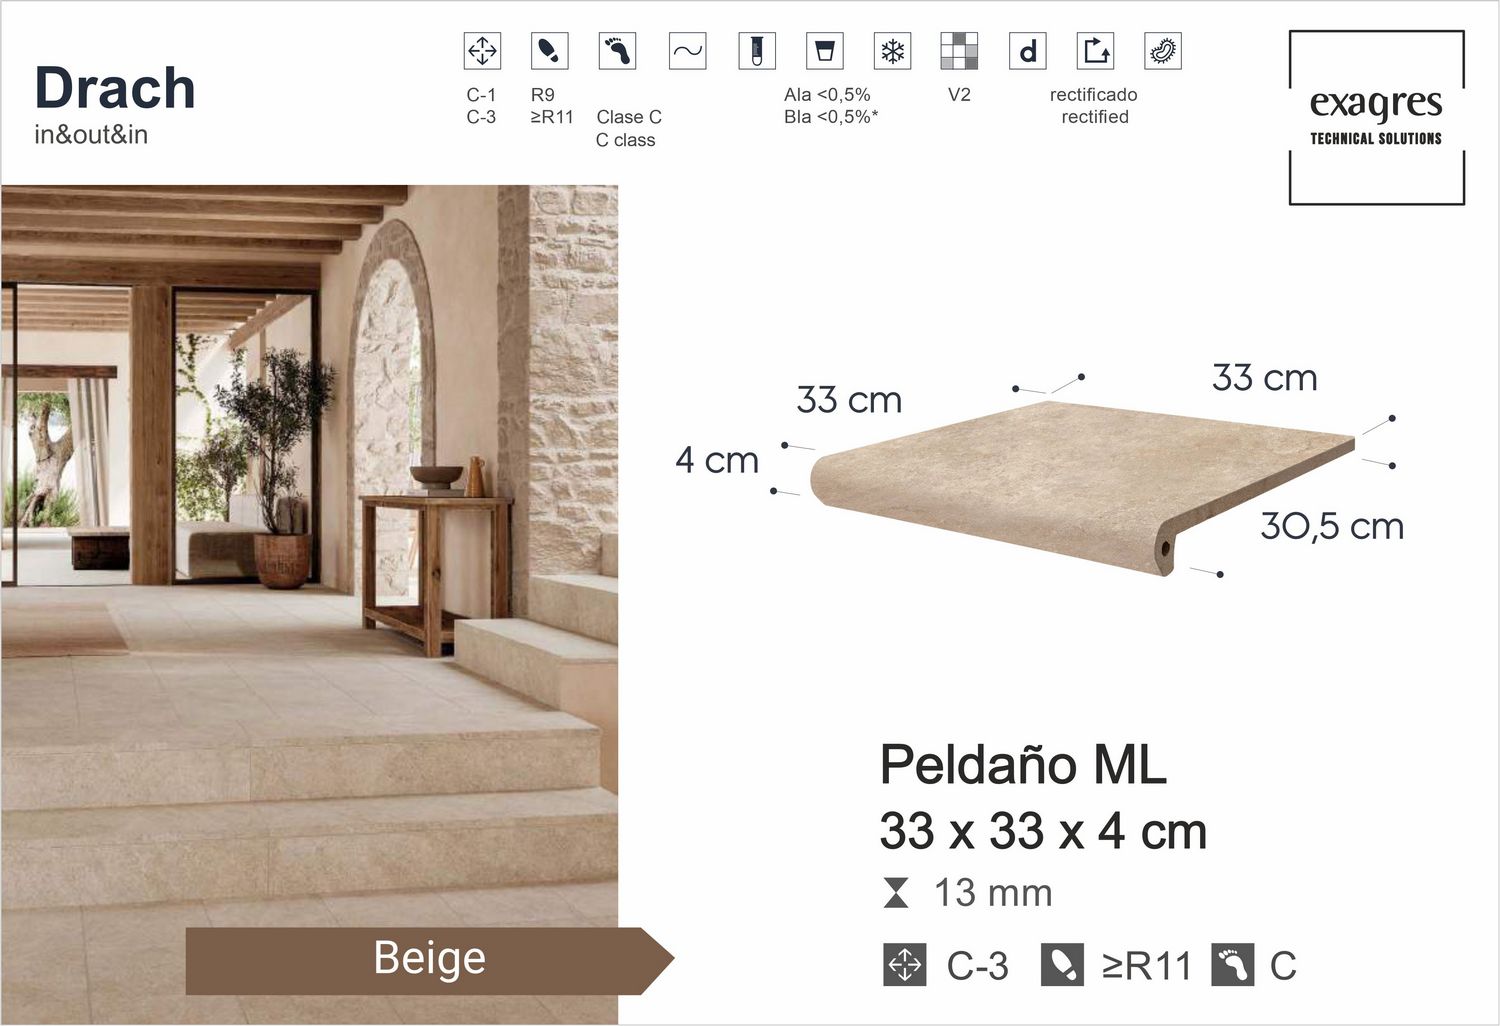The image size is (1500, 1026).
Task: Click the C class label
Action: (626, 140)
